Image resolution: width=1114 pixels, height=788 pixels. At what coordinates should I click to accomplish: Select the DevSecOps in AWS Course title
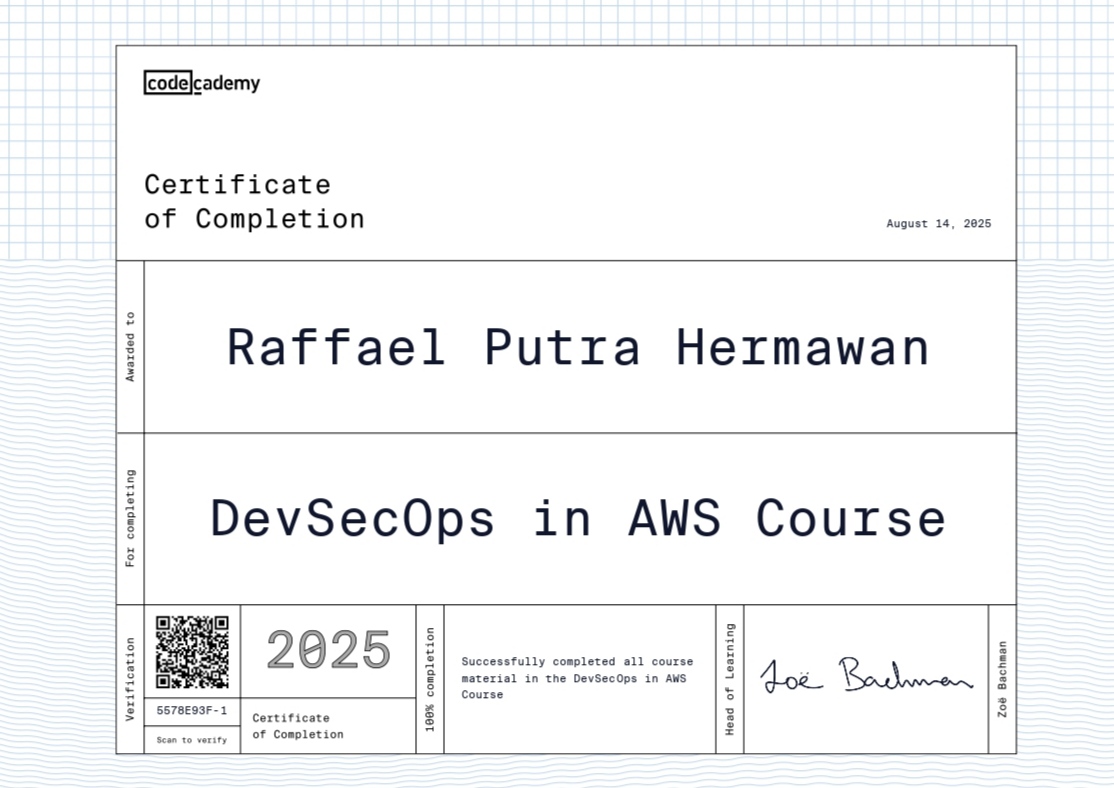pos(576,518)
